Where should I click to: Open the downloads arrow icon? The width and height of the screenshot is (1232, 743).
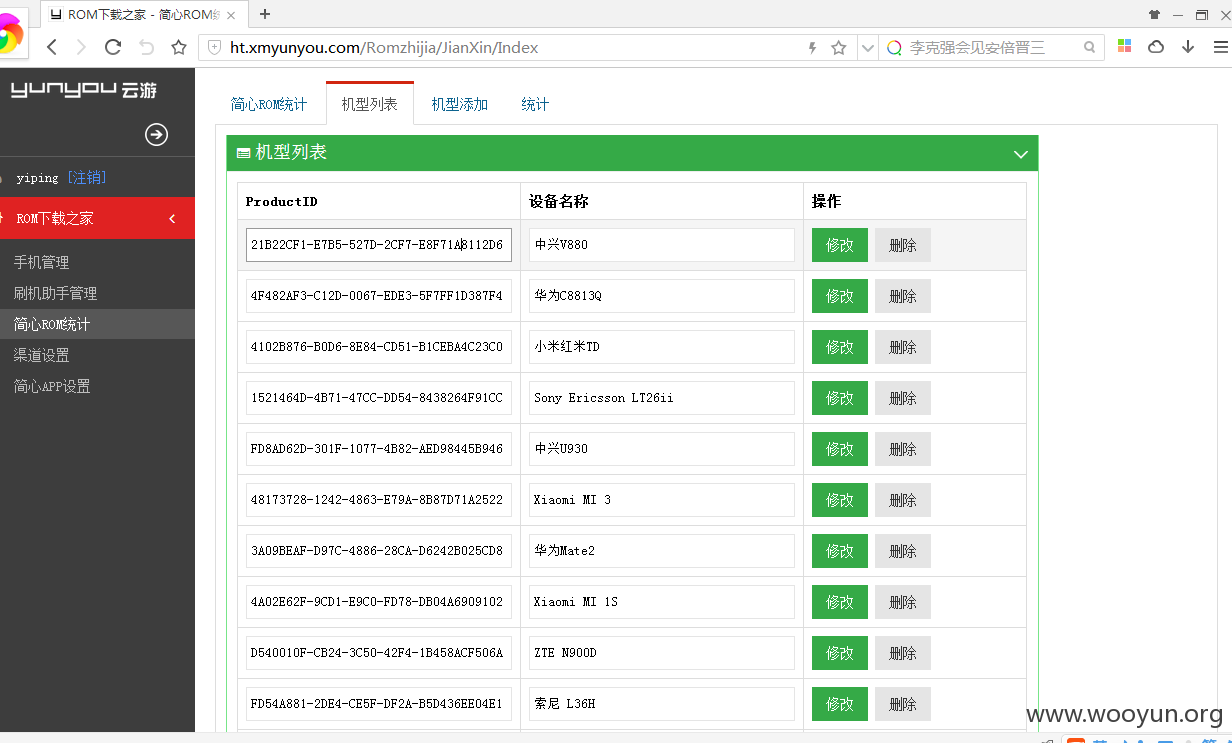tap(1188, 47)
